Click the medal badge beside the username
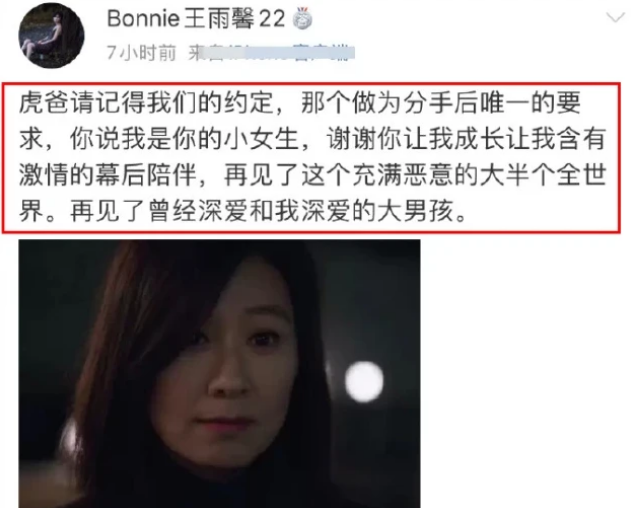Image resolution: width=637 pixels, height=508 pixels. click(302, 19)
